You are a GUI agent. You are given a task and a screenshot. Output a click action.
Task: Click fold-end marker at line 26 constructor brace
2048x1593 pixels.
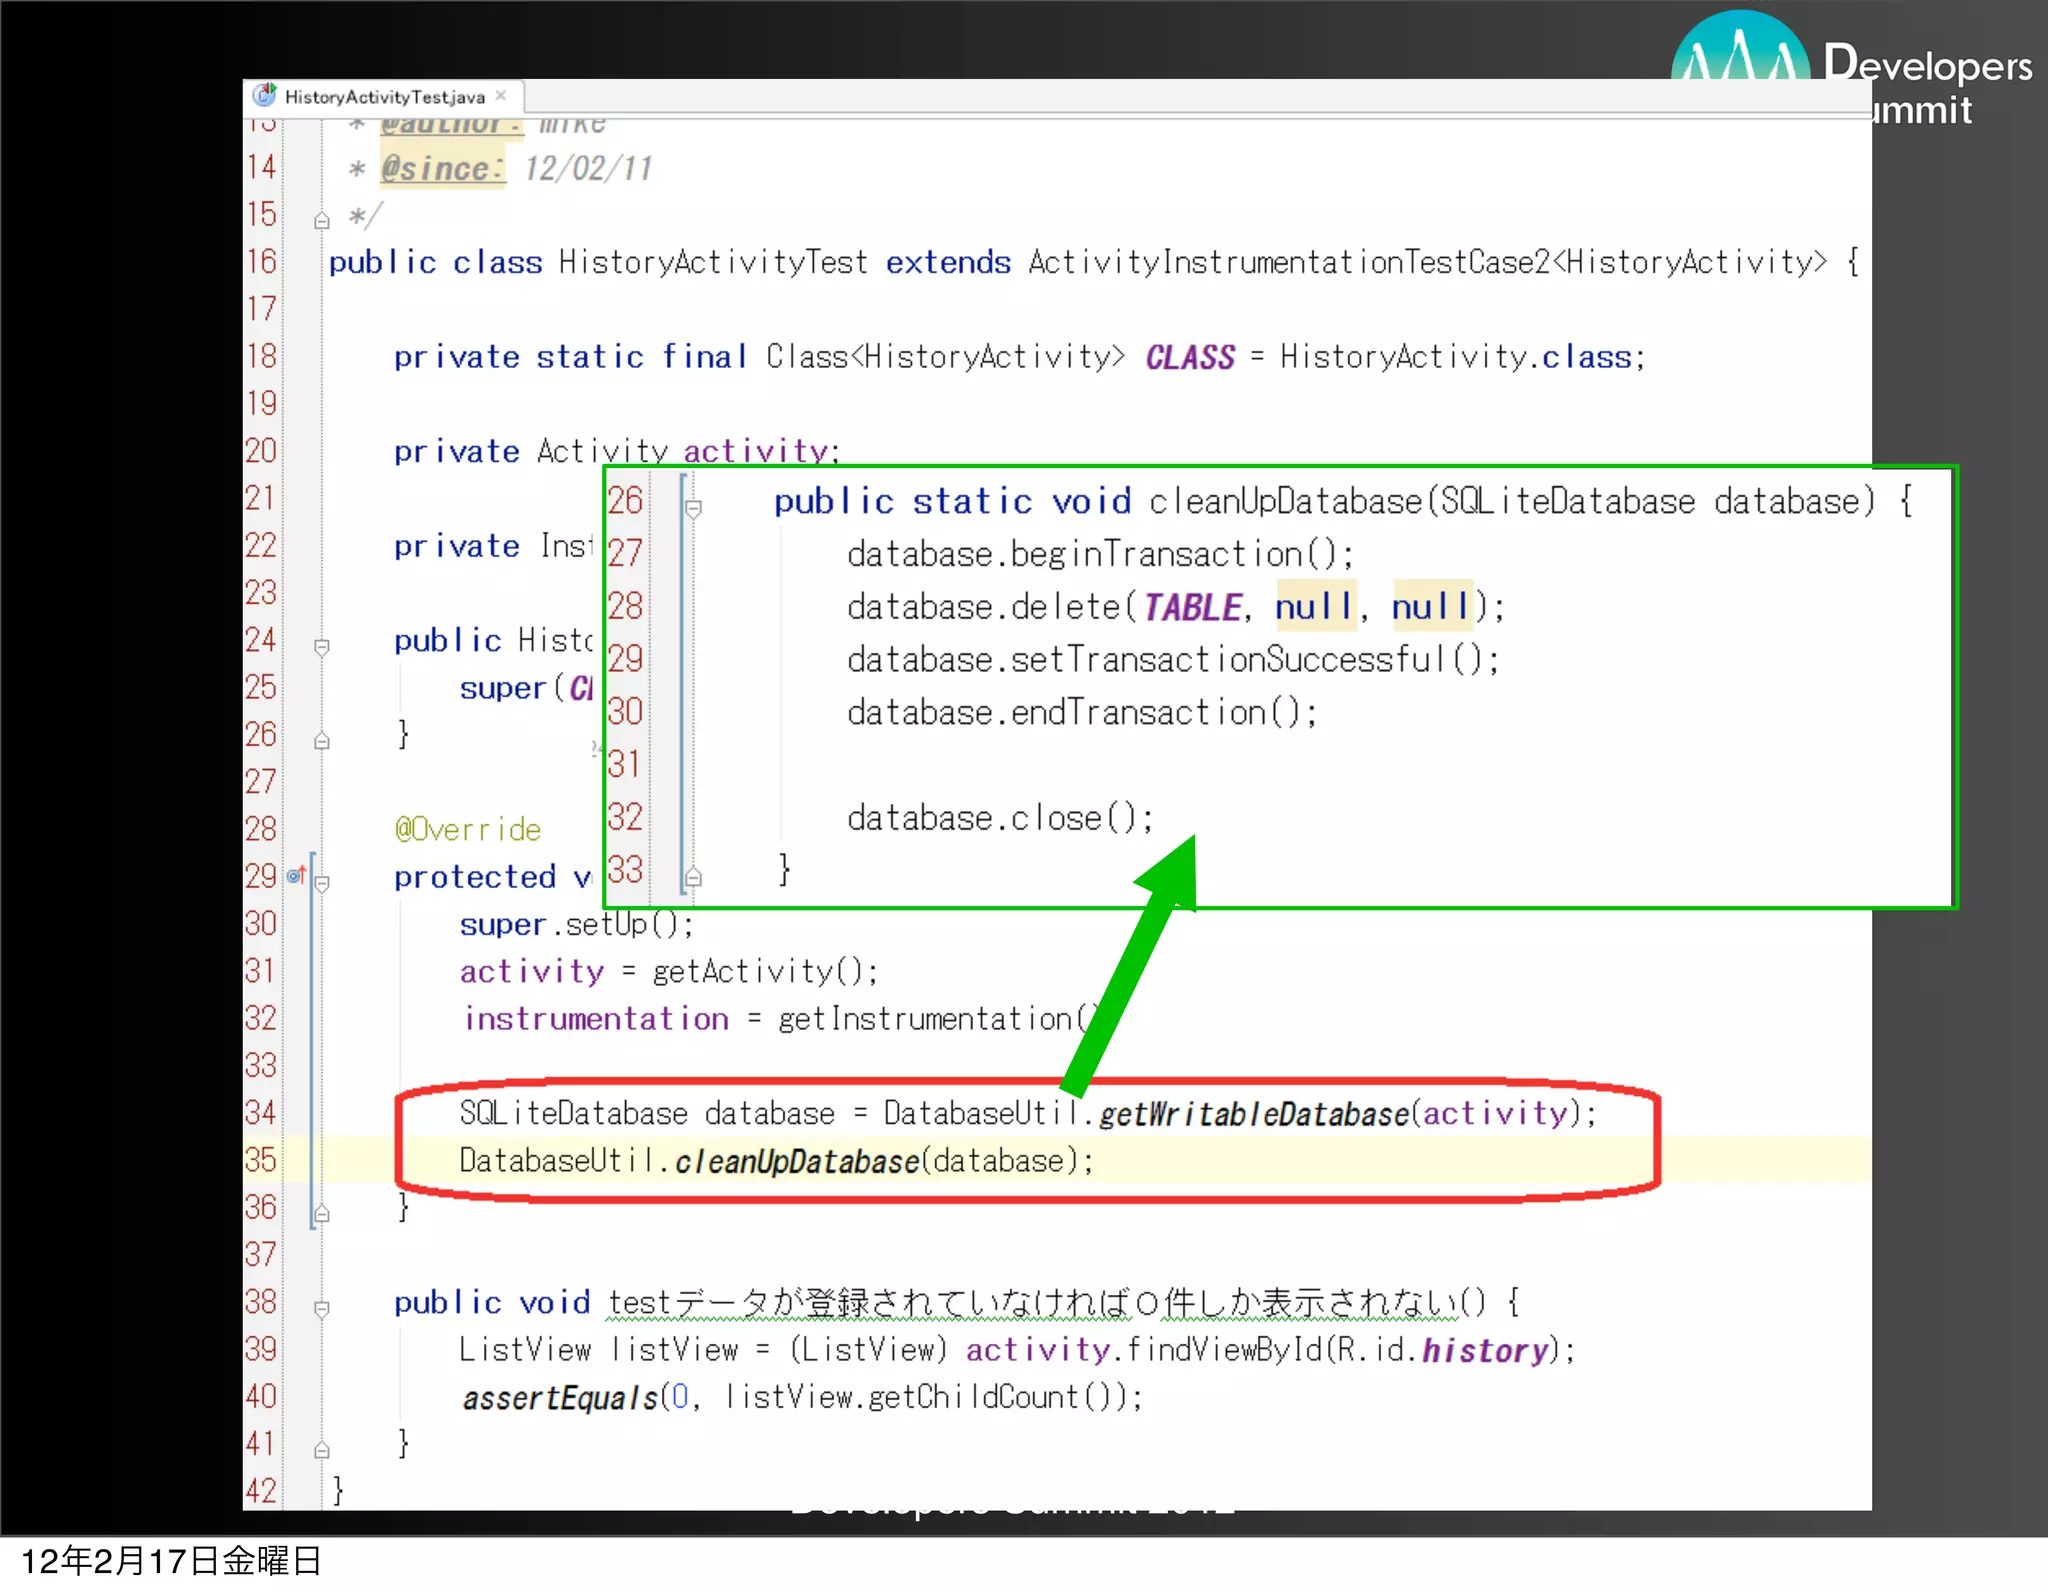pyautogui.click(x=322, y=741)
